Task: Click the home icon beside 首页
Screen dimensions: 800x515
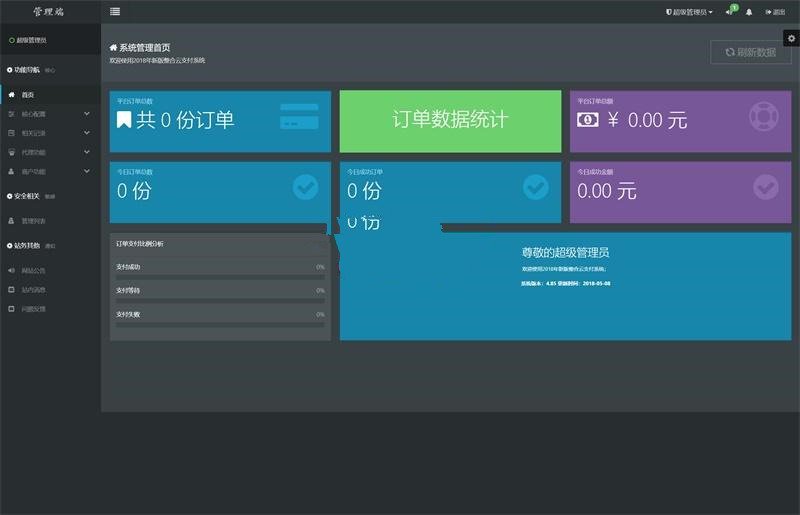Action: click(x=11, y=94)
